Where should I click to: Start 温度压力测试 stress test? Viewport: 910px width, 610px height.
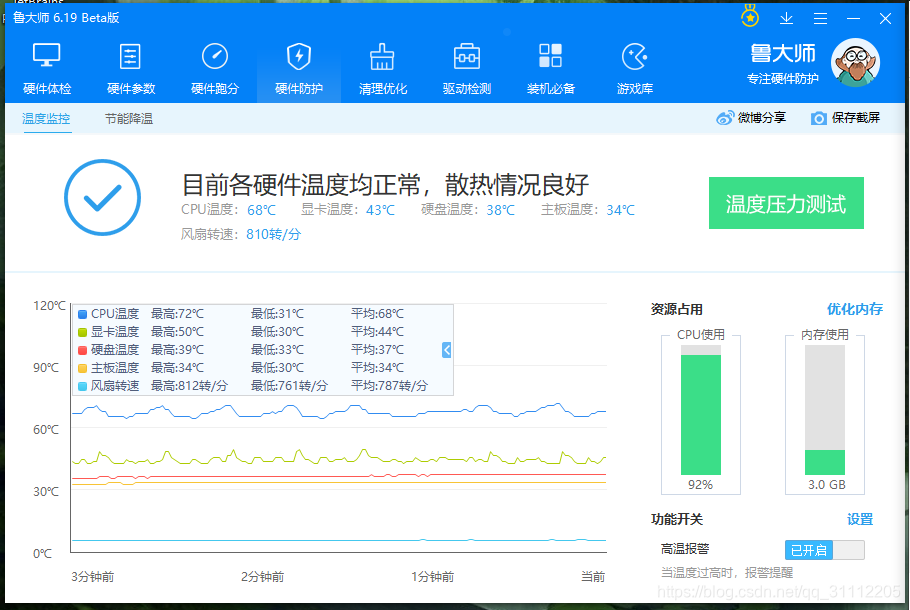[786, 203]
